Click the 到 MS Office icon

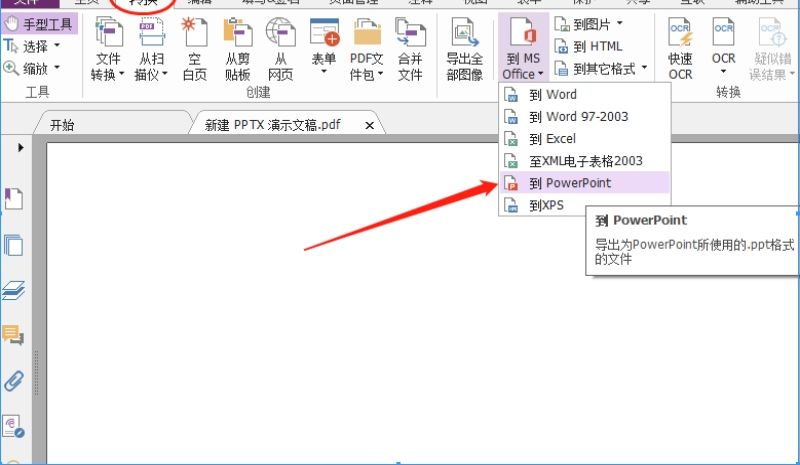click(523, 32)
